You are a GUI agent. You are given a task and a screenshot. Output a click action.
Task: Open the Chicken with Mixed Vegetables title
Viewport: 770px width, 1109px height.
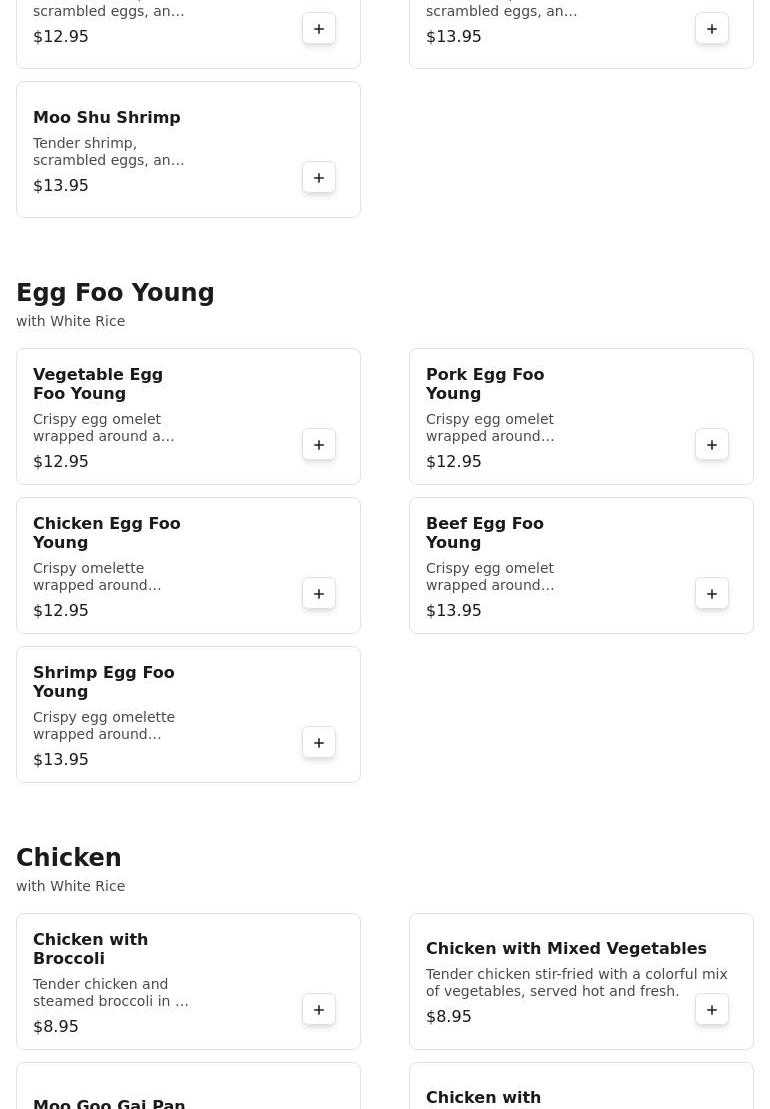[566, 949]
